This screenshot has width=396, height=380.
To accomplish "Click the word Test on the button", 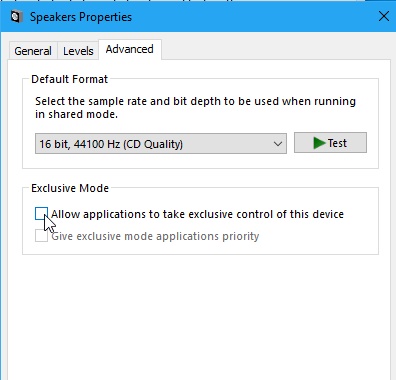I will click(337, 143).
